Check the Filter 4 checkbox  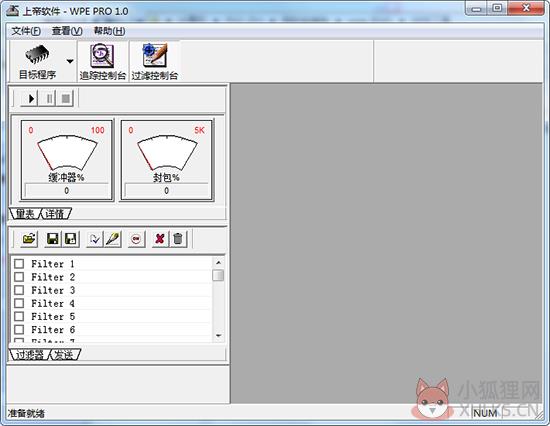(x=19, y=303)
